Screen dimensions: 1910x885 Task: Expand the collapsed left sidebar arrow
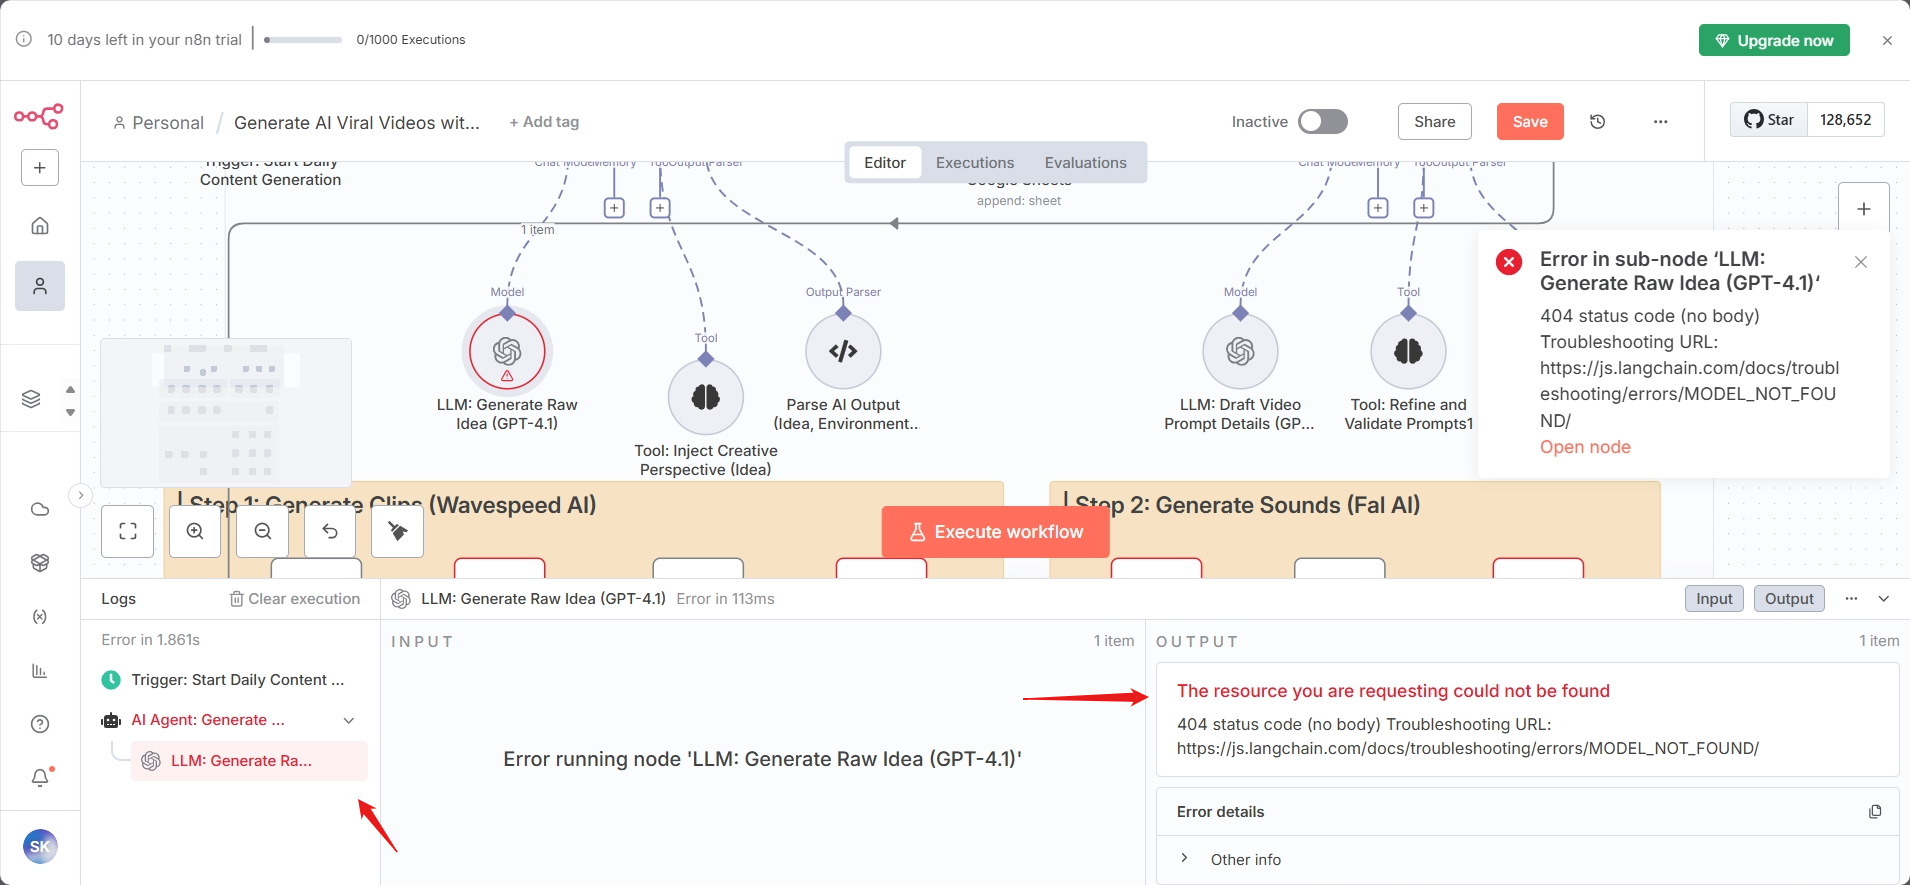(81, 495)
